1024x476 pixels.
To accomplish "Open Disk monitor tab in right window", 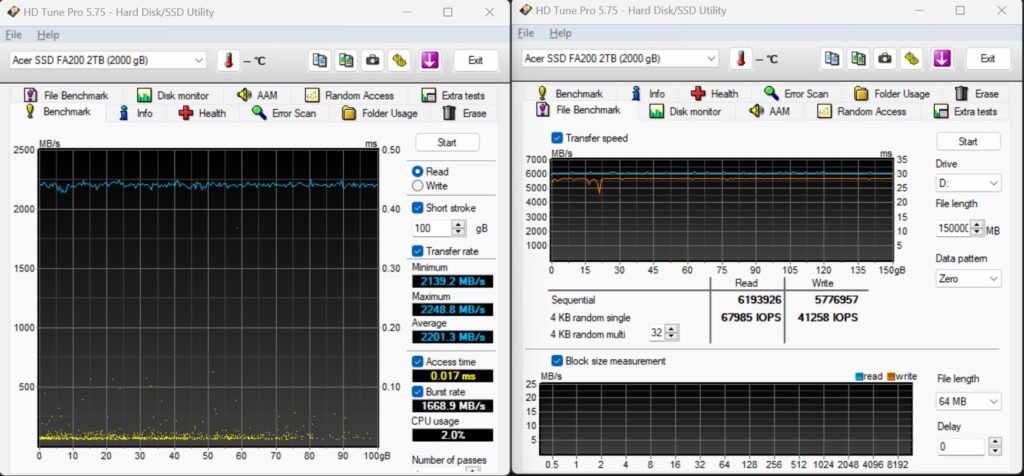I will [685, 111].
